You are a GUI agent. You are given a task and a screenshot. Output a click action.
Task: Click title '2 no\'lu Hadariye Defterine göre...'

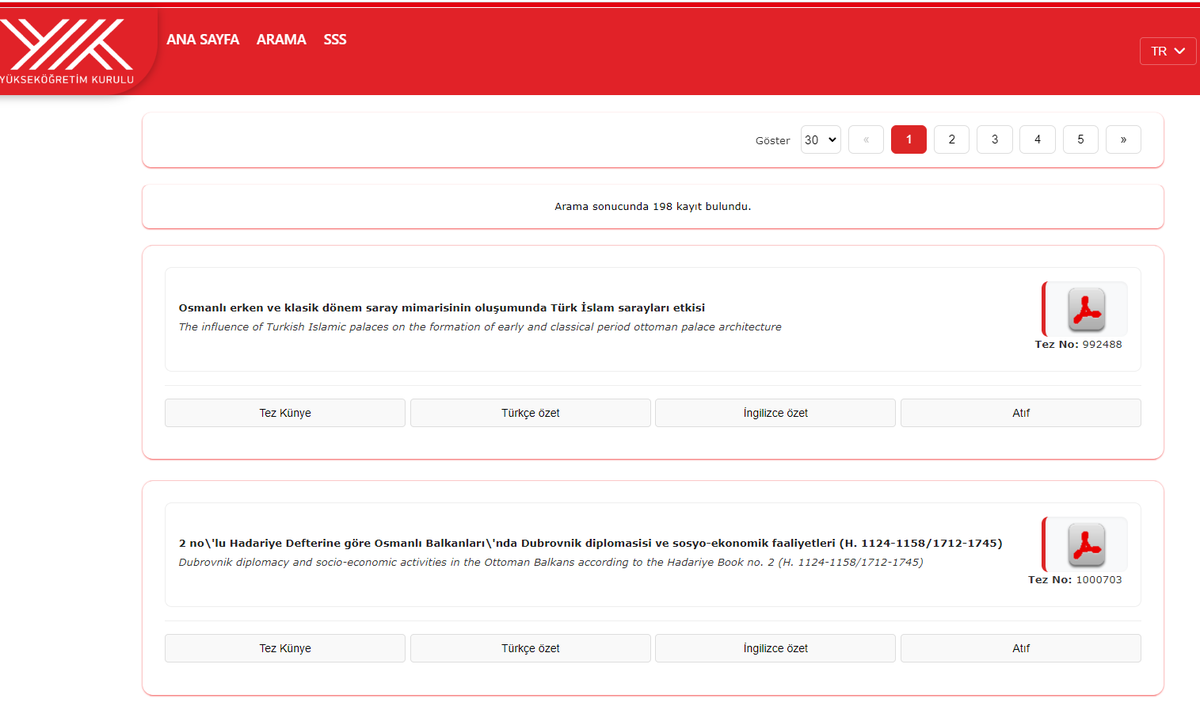(590, 543)
